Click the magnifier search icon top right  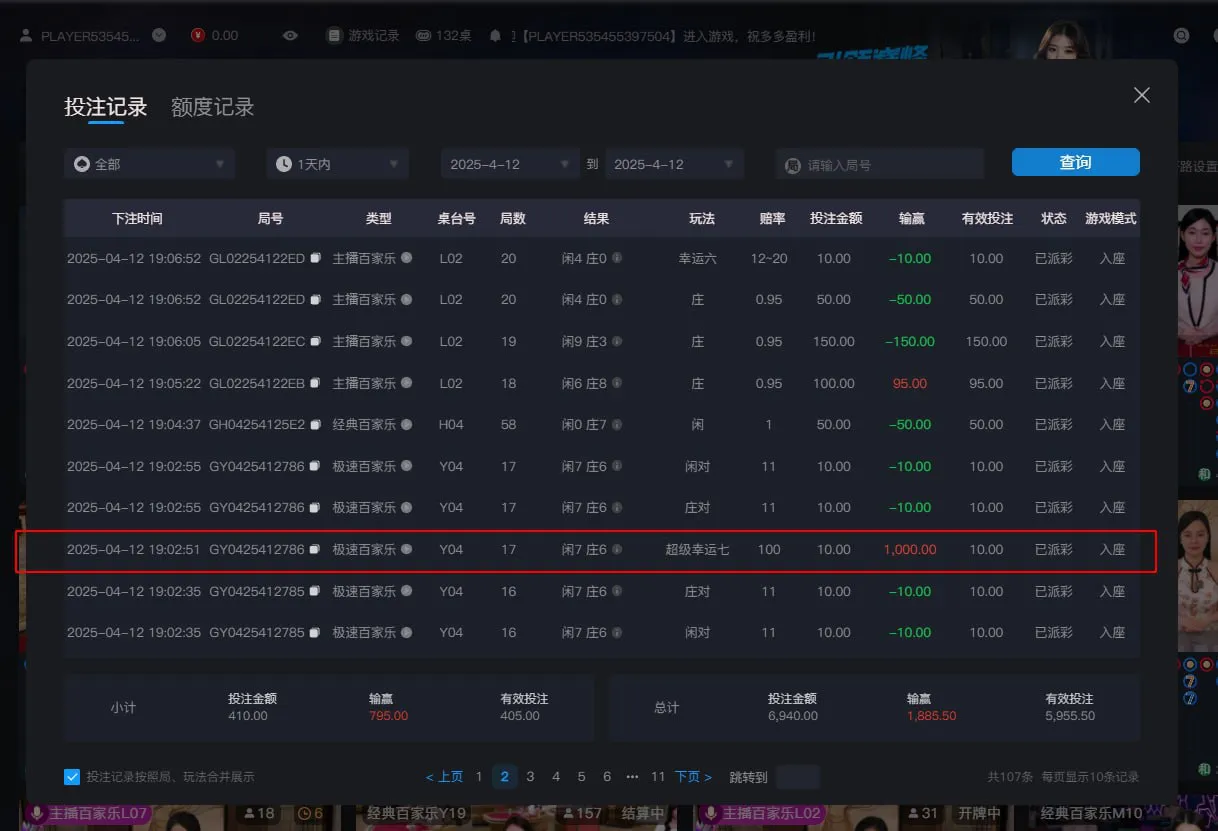point(1182,34)
